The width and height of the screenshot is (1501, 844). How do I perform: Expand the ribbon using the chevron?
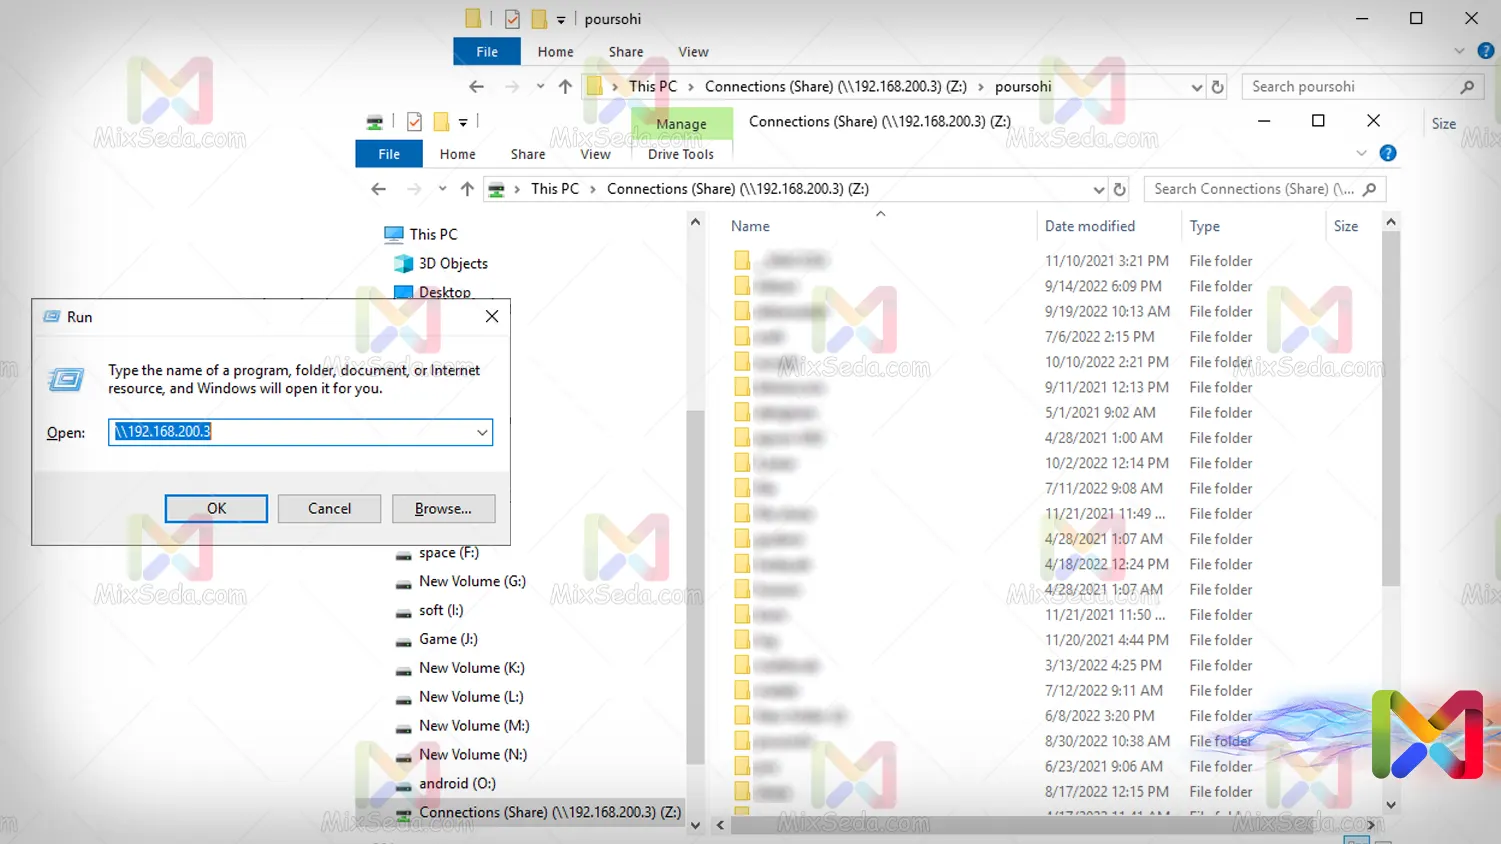(1361, 153)
